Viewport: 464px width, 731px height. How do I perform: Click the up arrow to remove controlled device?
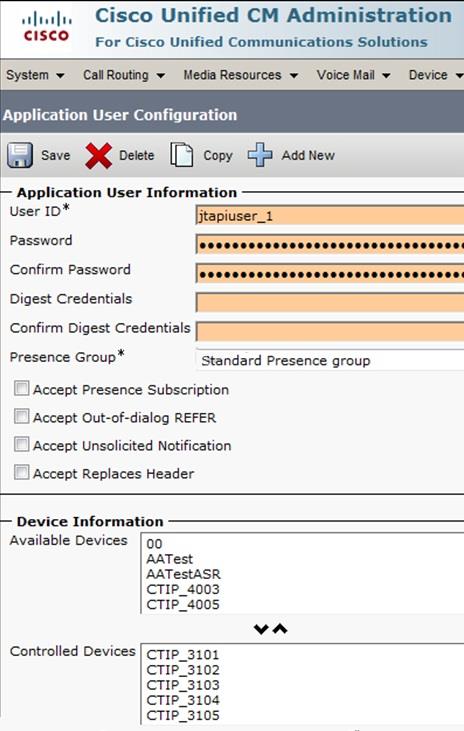coord(280,629)
